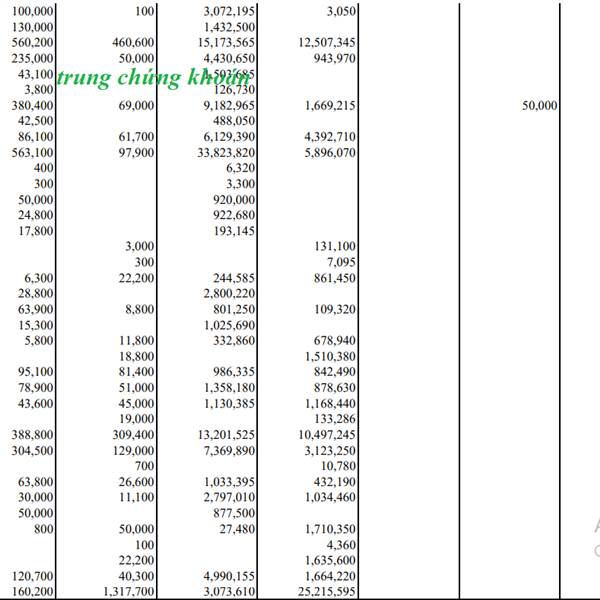Click the figure 10,780
Viewport: 600px width, 600px height.
click(x=338, y=466)
